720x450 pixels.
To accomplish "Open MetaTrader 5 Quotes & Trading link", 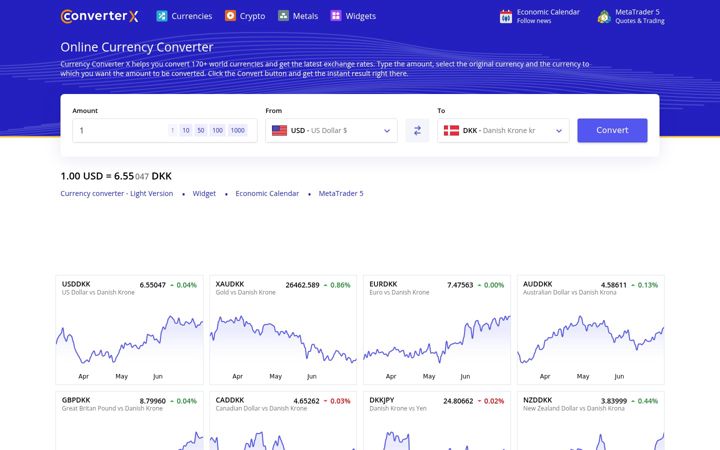I will coord(631,17).
